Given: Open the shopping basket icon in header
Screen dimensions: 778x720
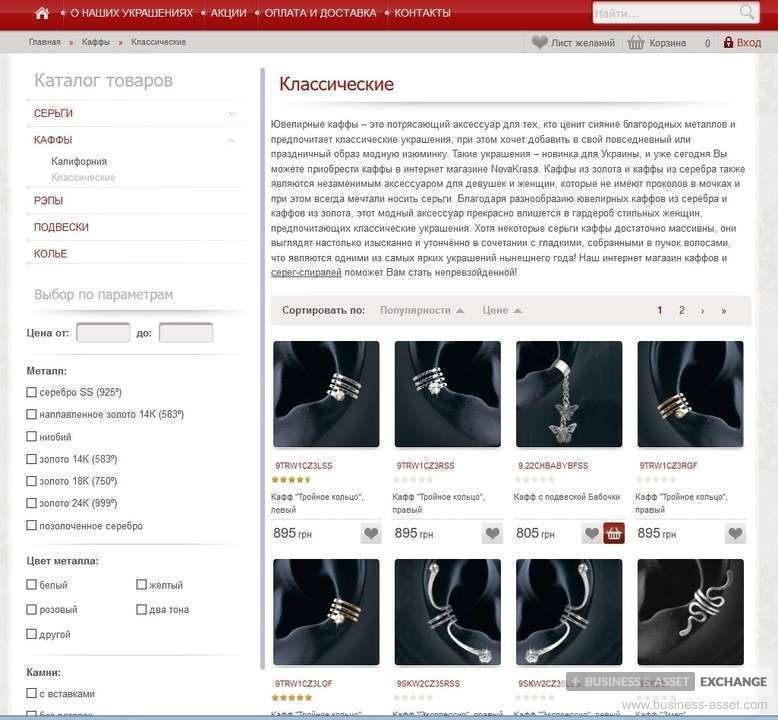Looking at the screenshot, I should pos(636,43).
